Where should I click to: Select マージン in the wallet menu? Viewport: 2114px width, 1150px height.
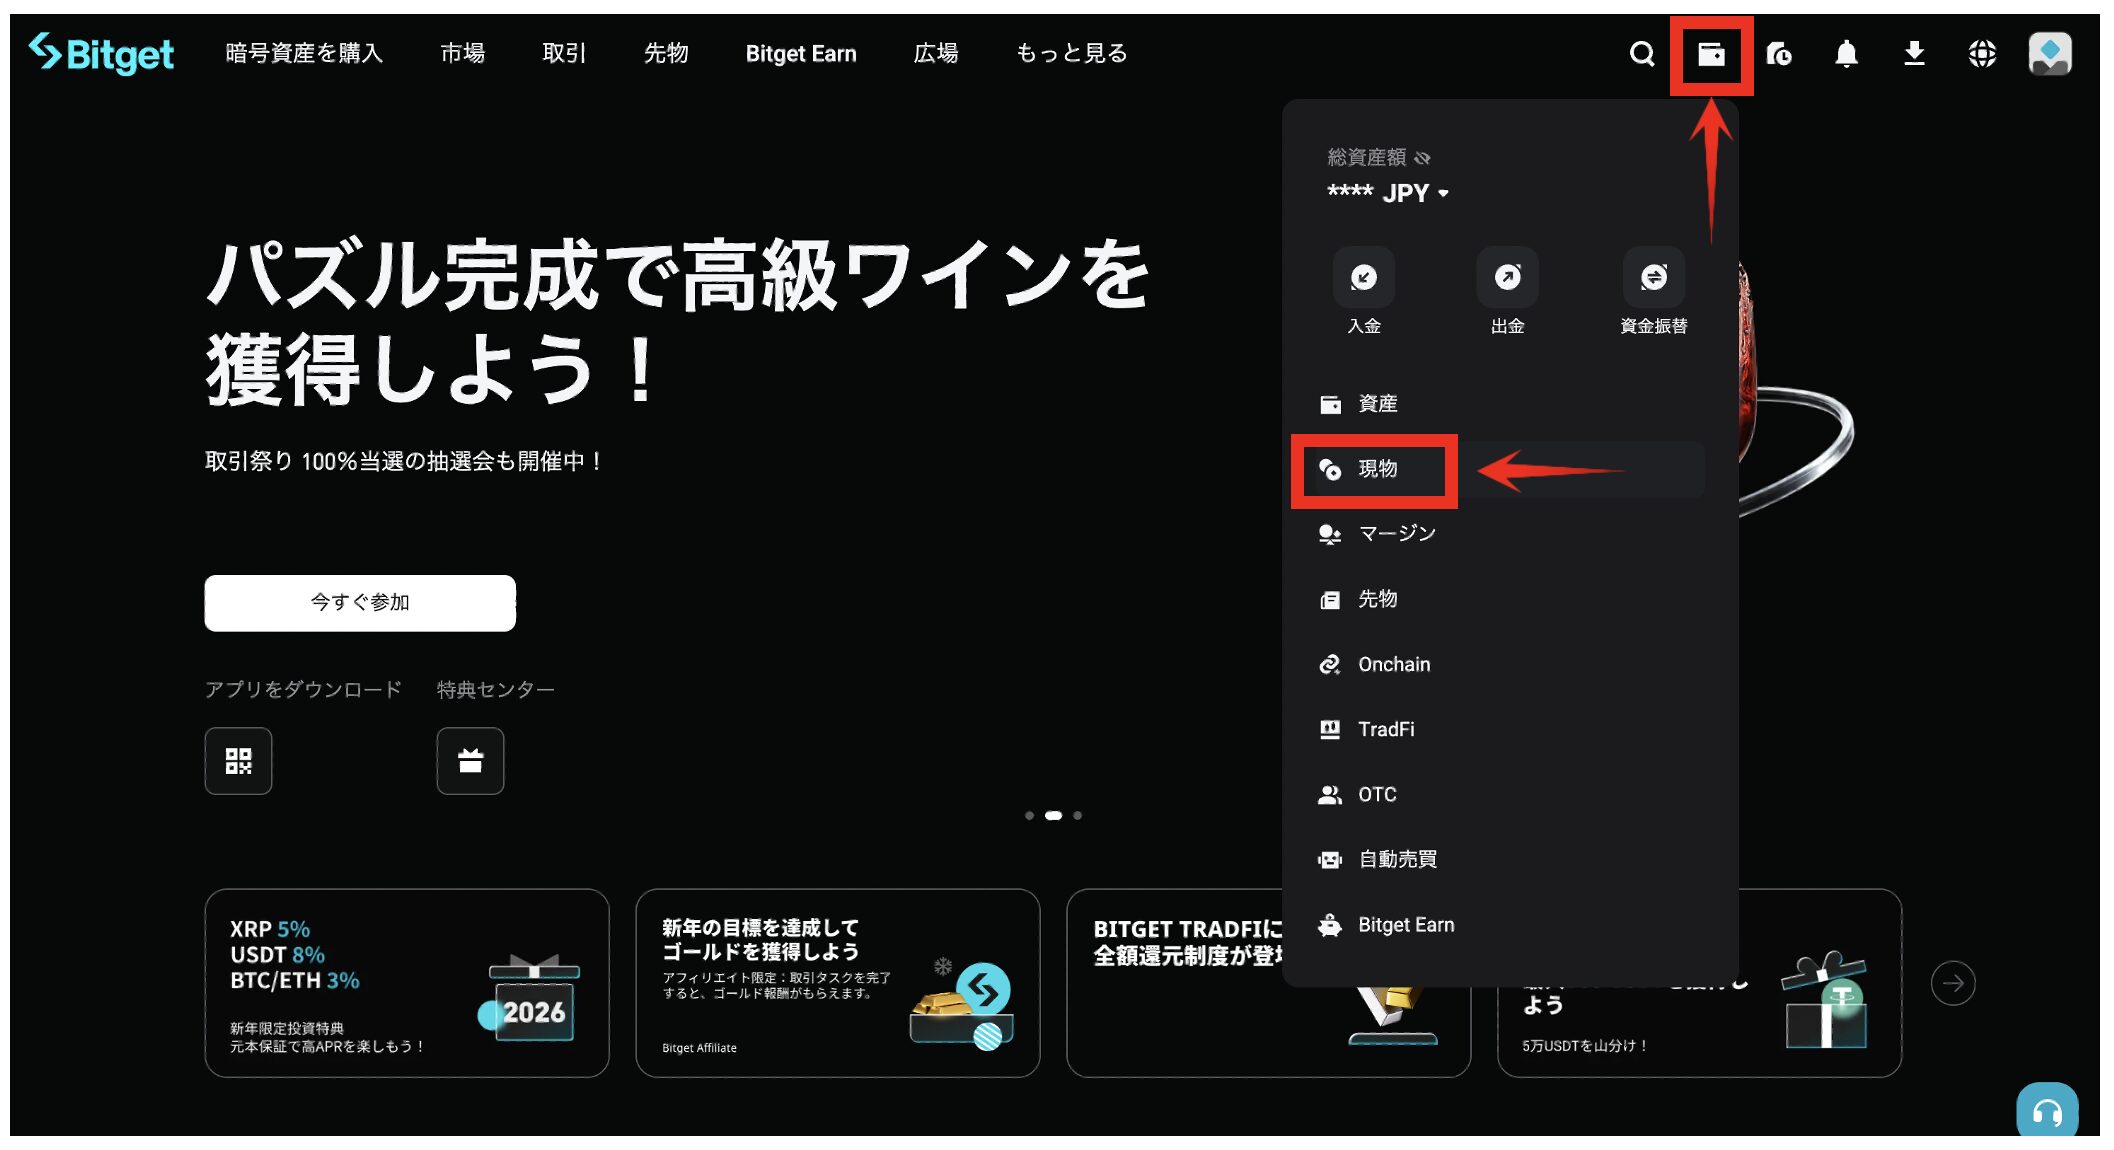[x=1396, y=534]
